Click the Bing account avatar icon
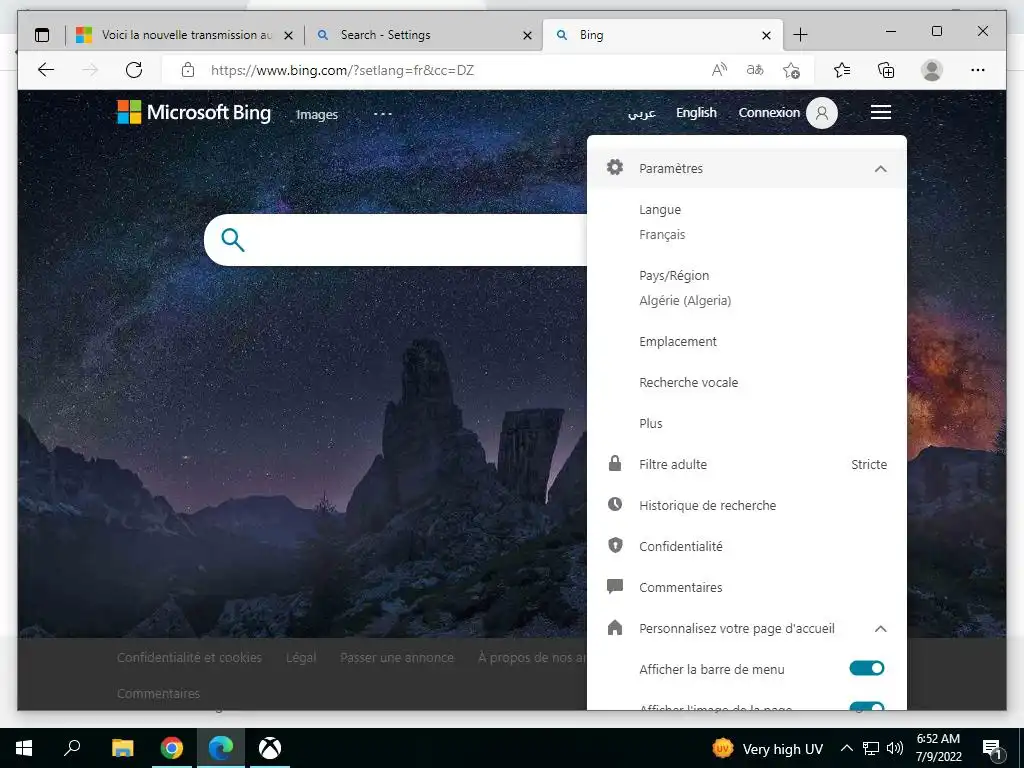 822,113
